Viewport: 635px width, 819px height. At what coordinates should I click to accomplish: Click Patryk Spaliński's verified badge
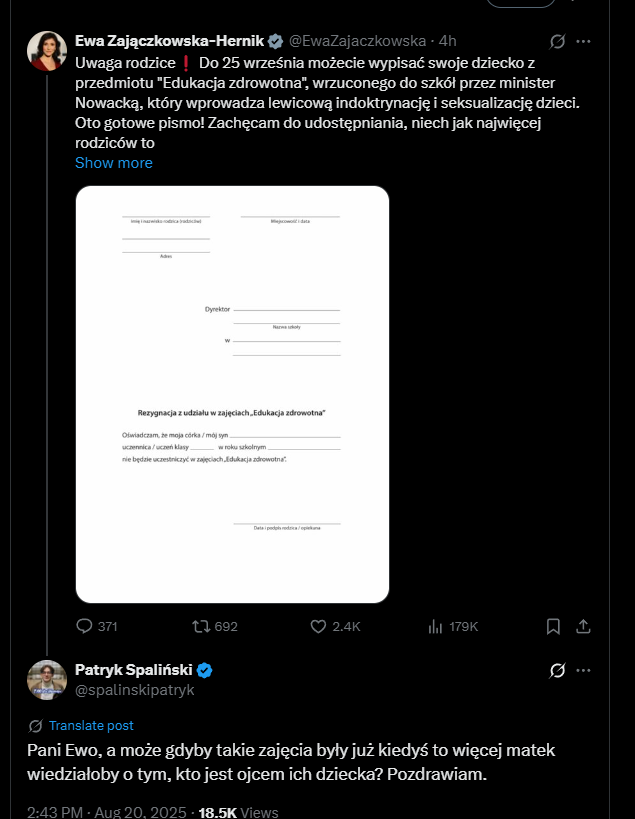[204, 670]
